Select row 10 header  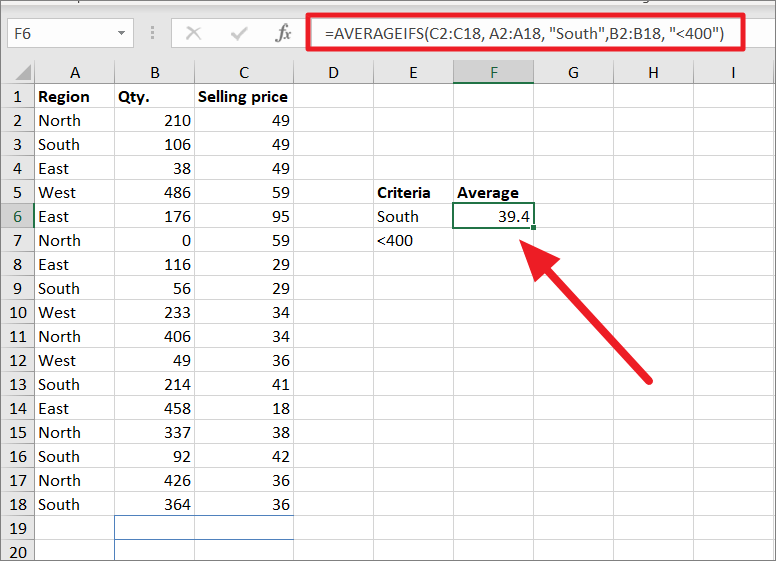pos(18,312)
